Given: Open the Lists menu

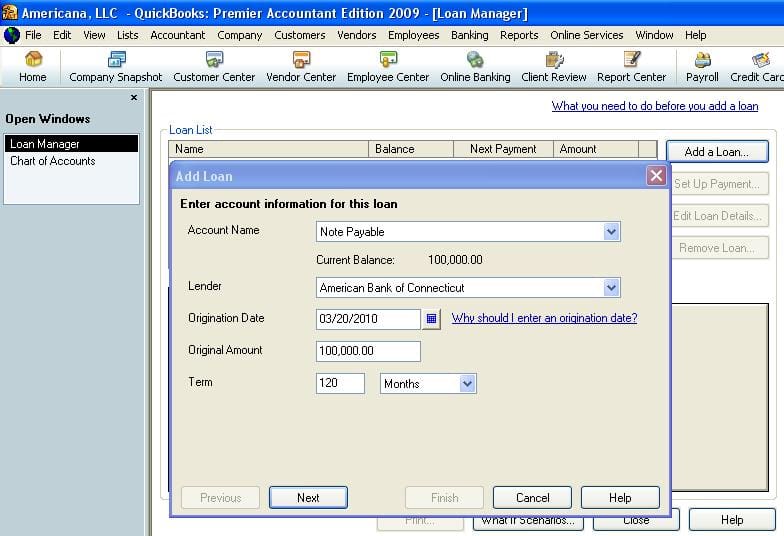Looking at the screenshot, I should pyautogui.click(x=128, y=35).
